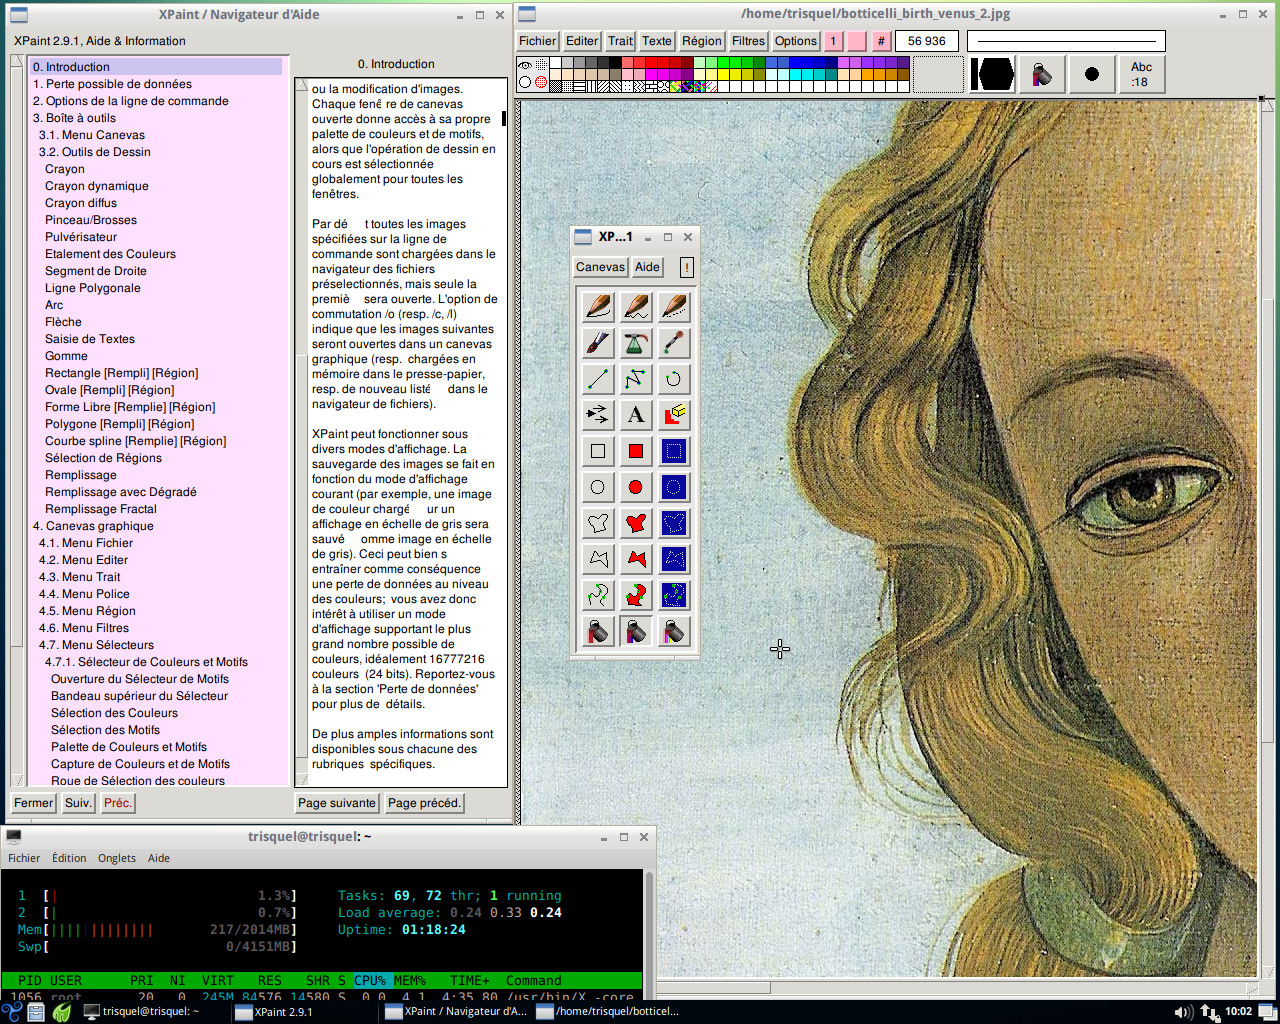1280x1024 pixels.
Task: Click the pink '1' button in the canvas menu bar
Action: (833, 41)
